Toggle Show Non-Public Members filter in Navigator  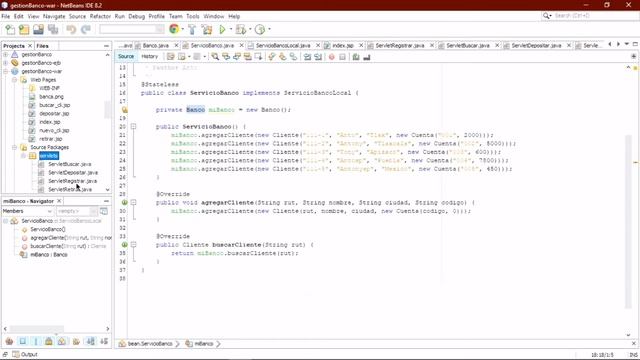[x=49, y=341]
